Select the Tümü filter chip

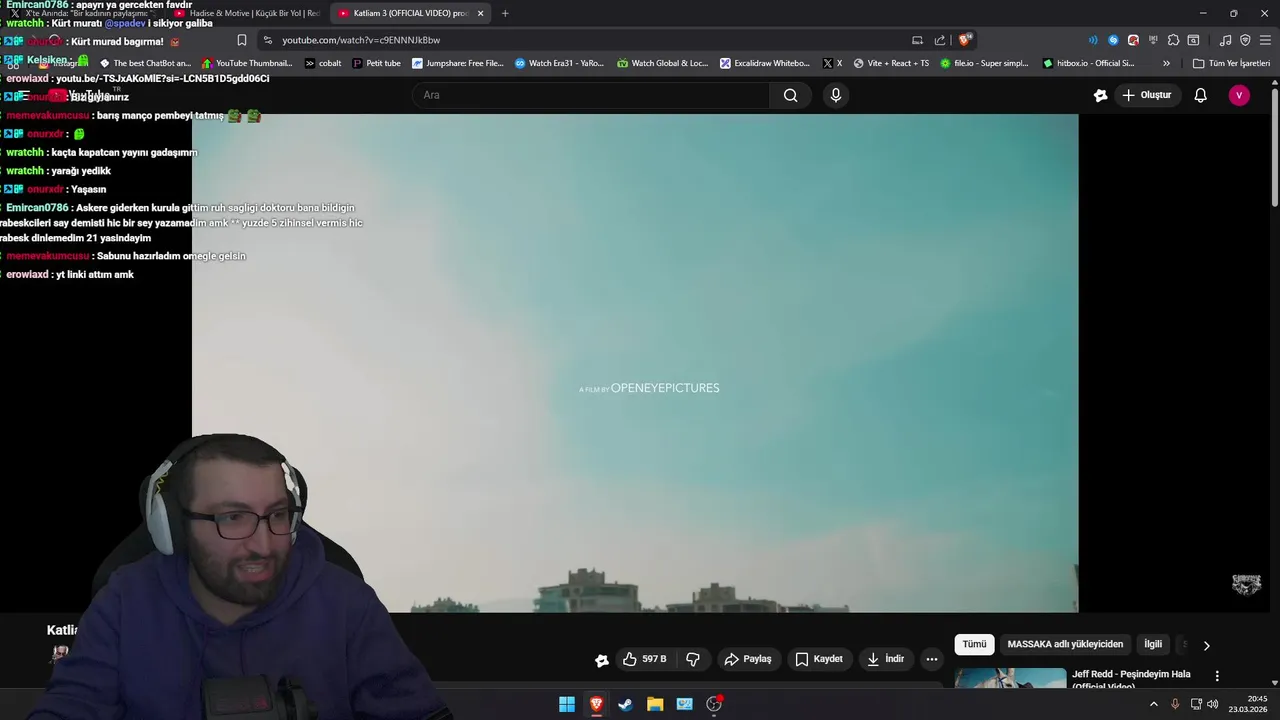pos(974,644)
